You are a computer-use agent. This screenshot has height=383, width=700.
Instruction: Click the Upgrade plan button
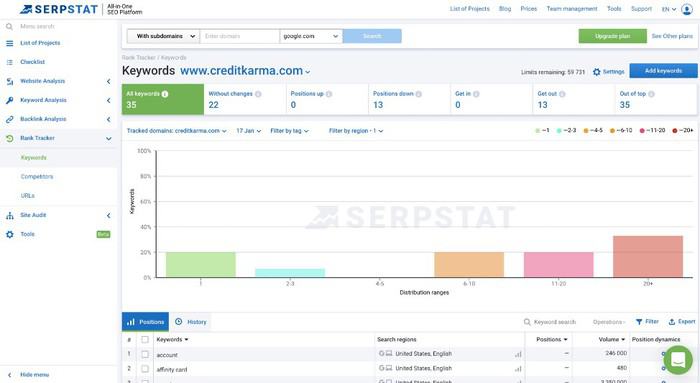point(612,36)
